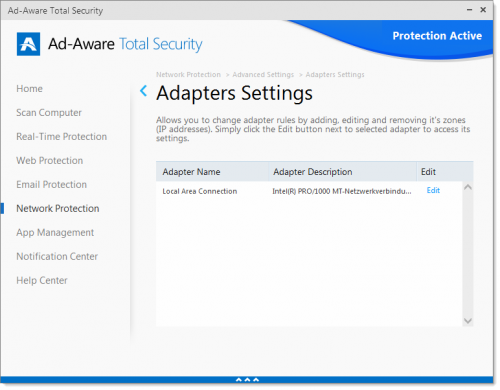
Task: Close the Ad-Aware Total Security window
Action: click(483, 10)
